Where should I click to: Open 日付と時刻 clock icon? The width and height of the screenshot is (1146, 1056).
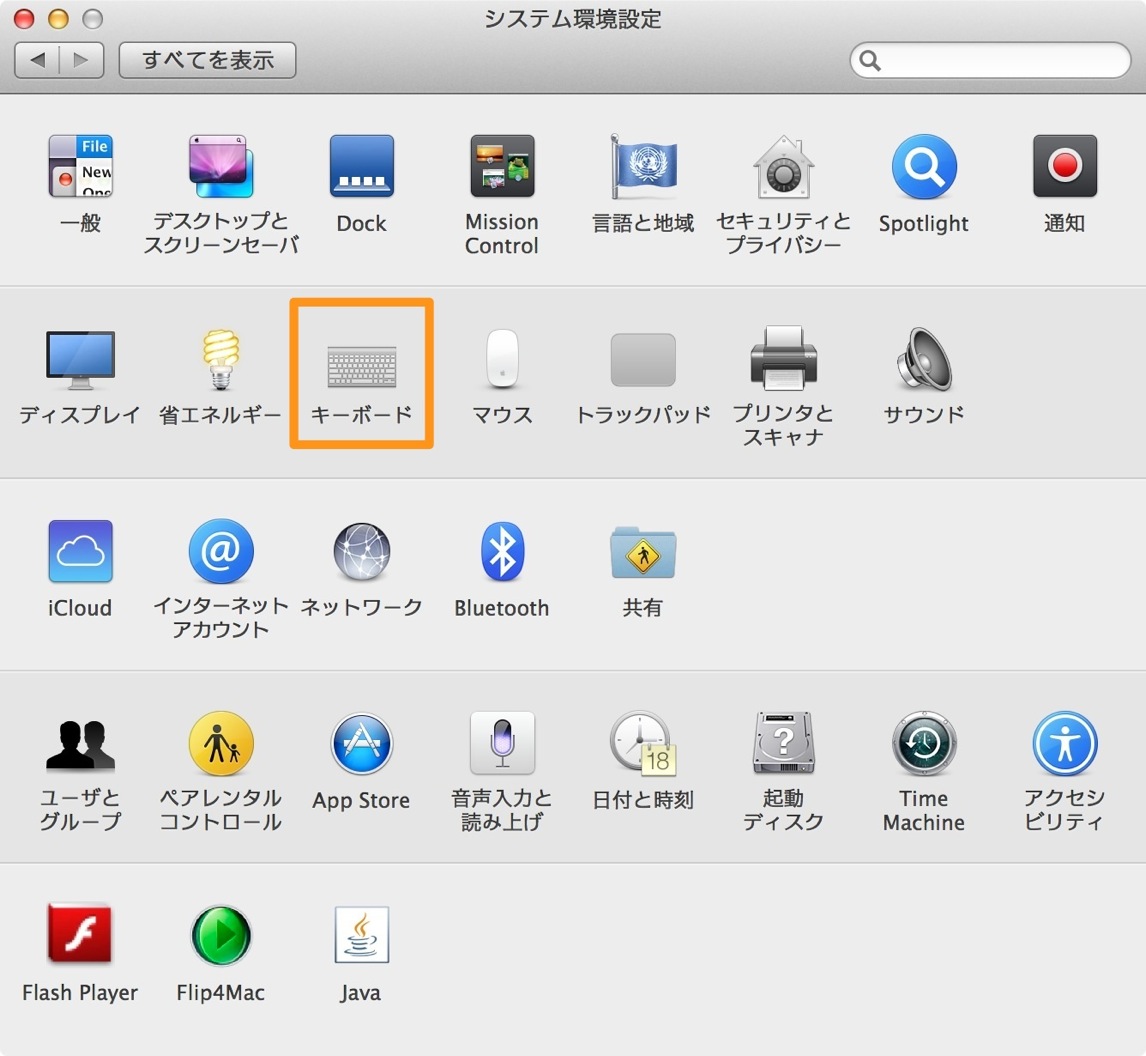(643, 743)
